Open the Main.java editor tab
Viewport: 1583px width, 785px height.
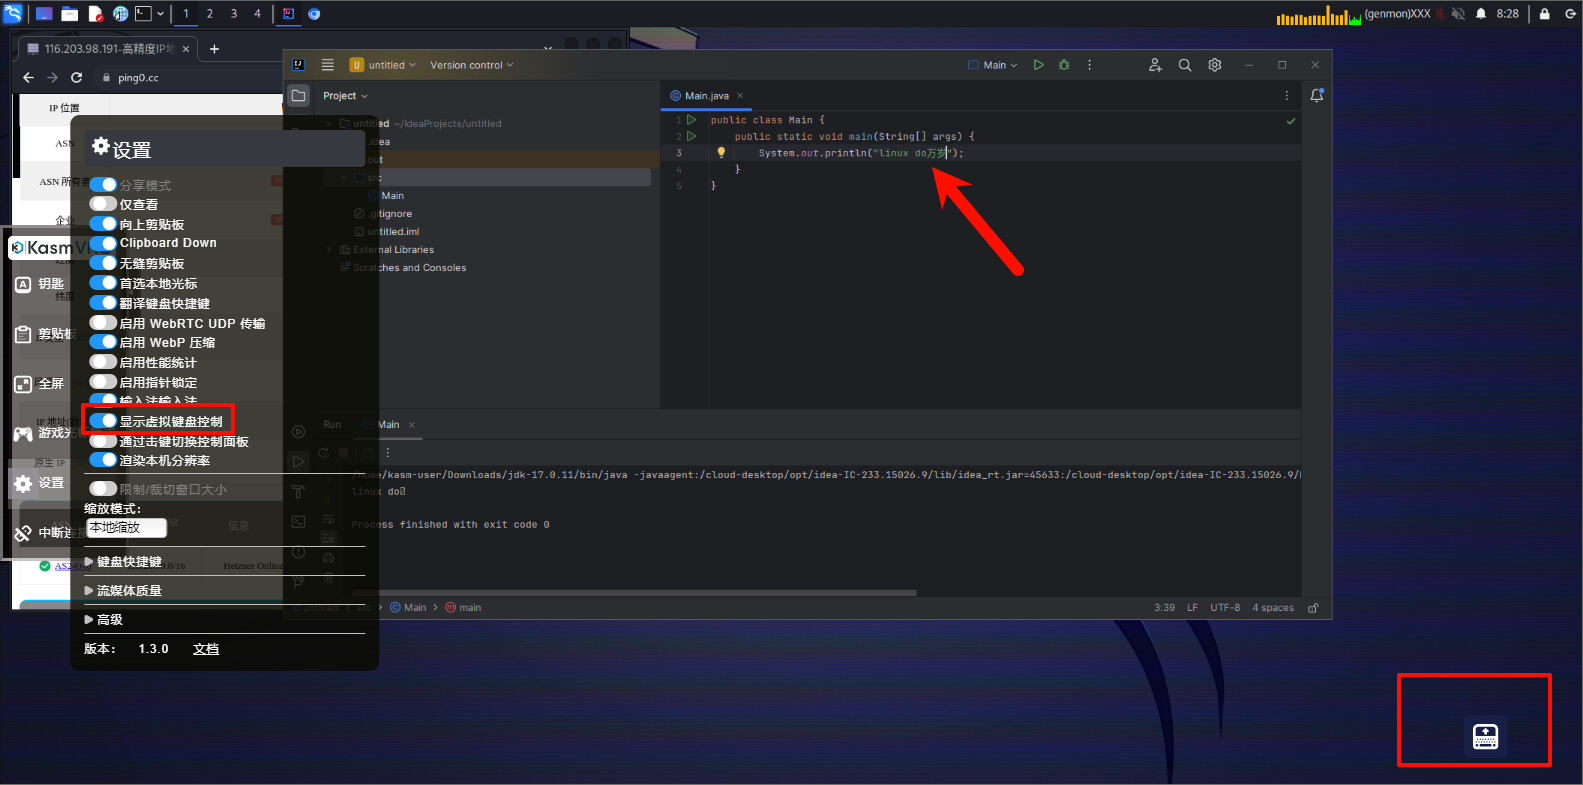[707, 96]
